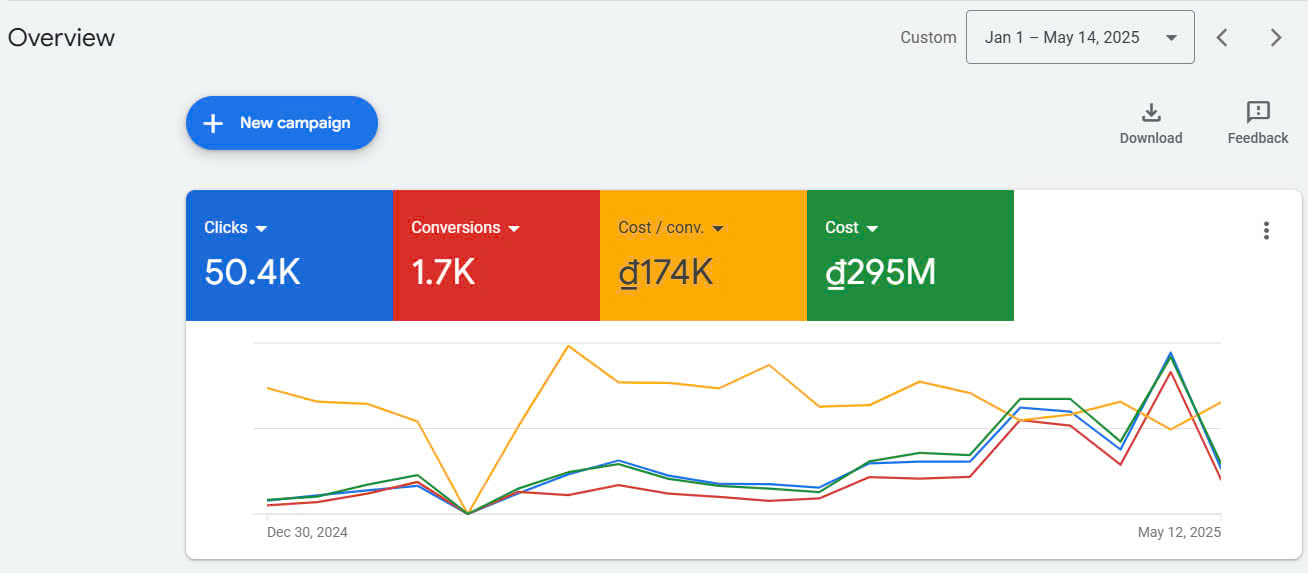Click the Overview page heading
The image size is (1308, 573).
click(61, 38)
